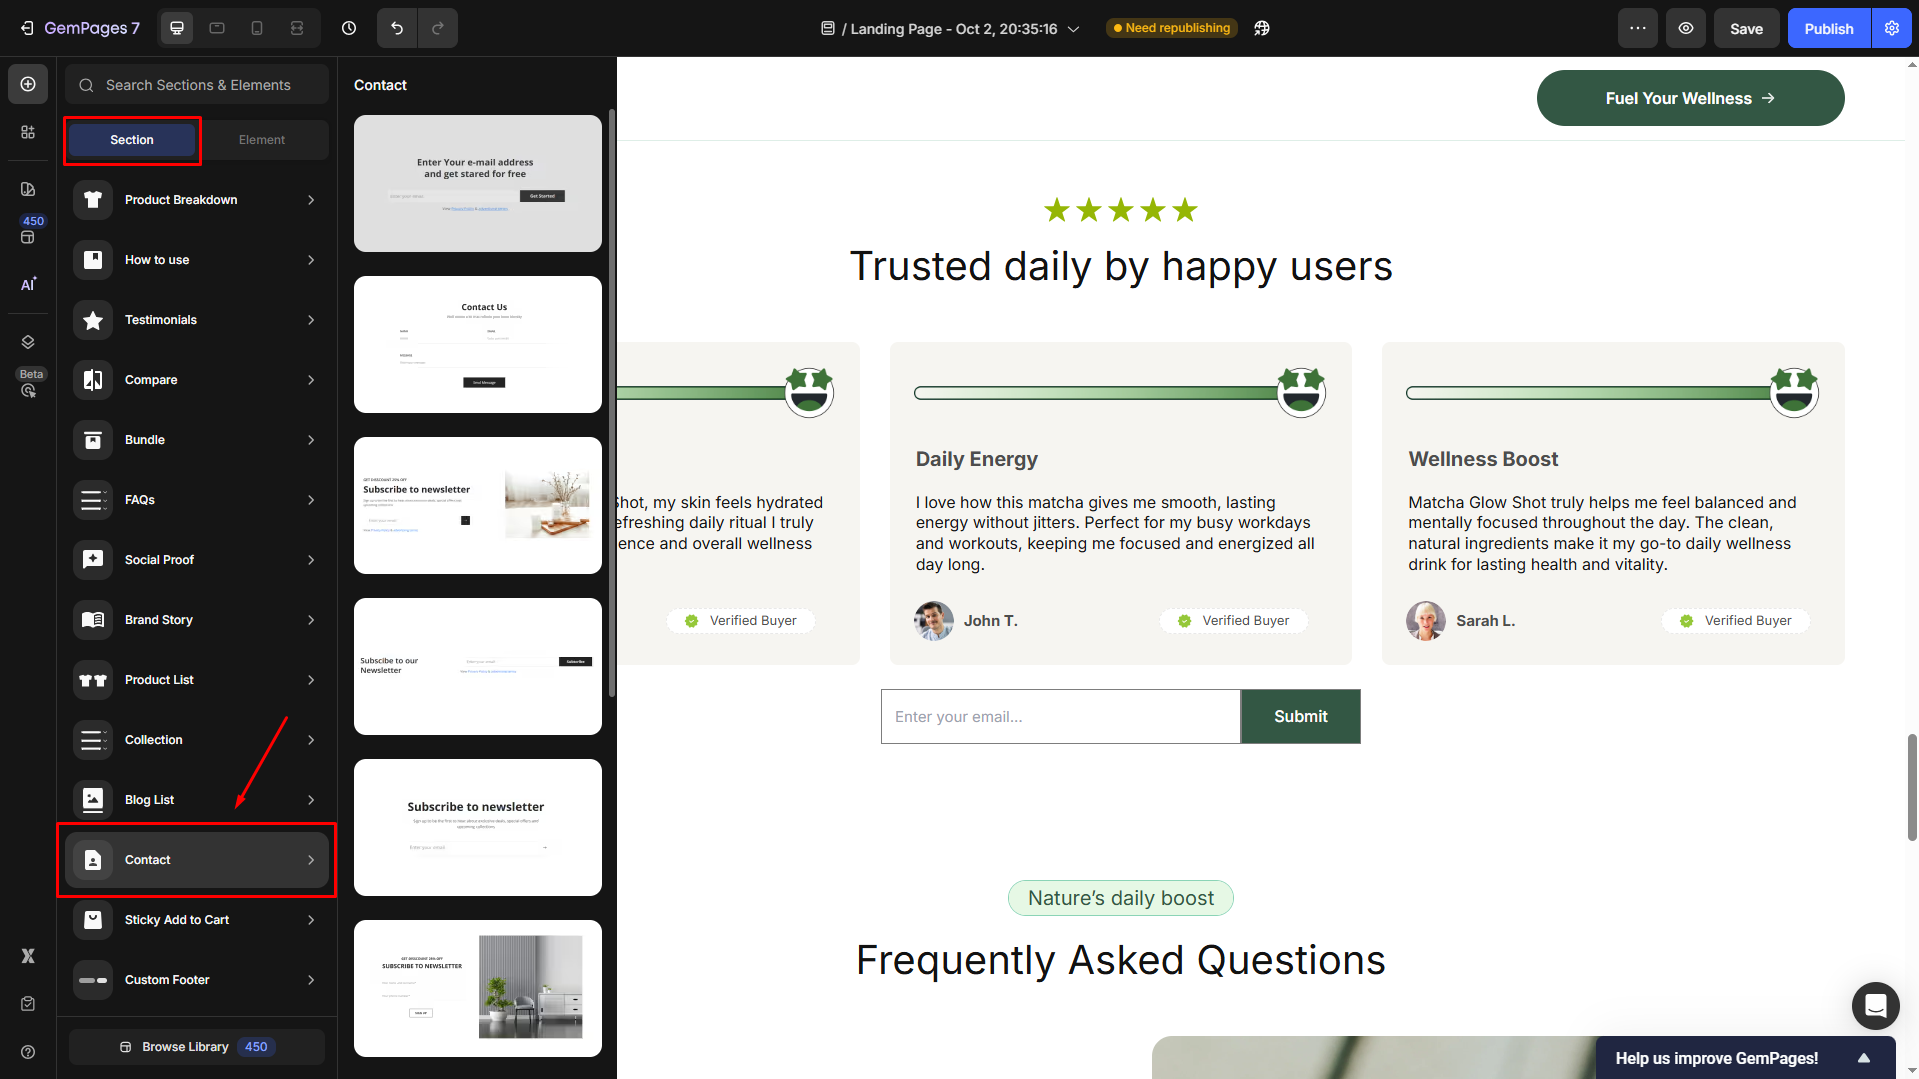Switch to tablet device view
Image resolution: width=1919 pixels, height=1079 pixels.
coord(217,28)
